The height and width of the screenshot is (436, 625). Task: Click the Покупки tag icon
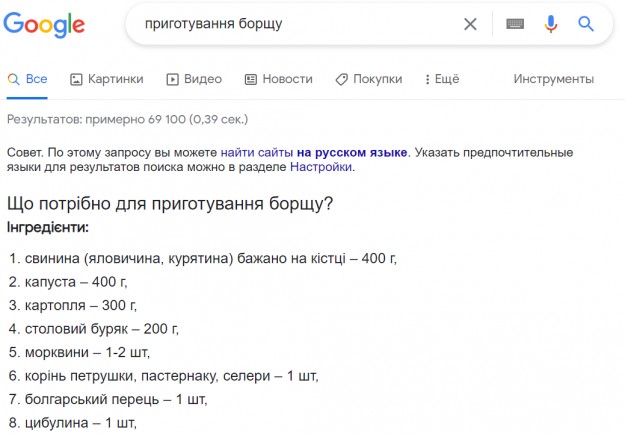pos(341,79)
